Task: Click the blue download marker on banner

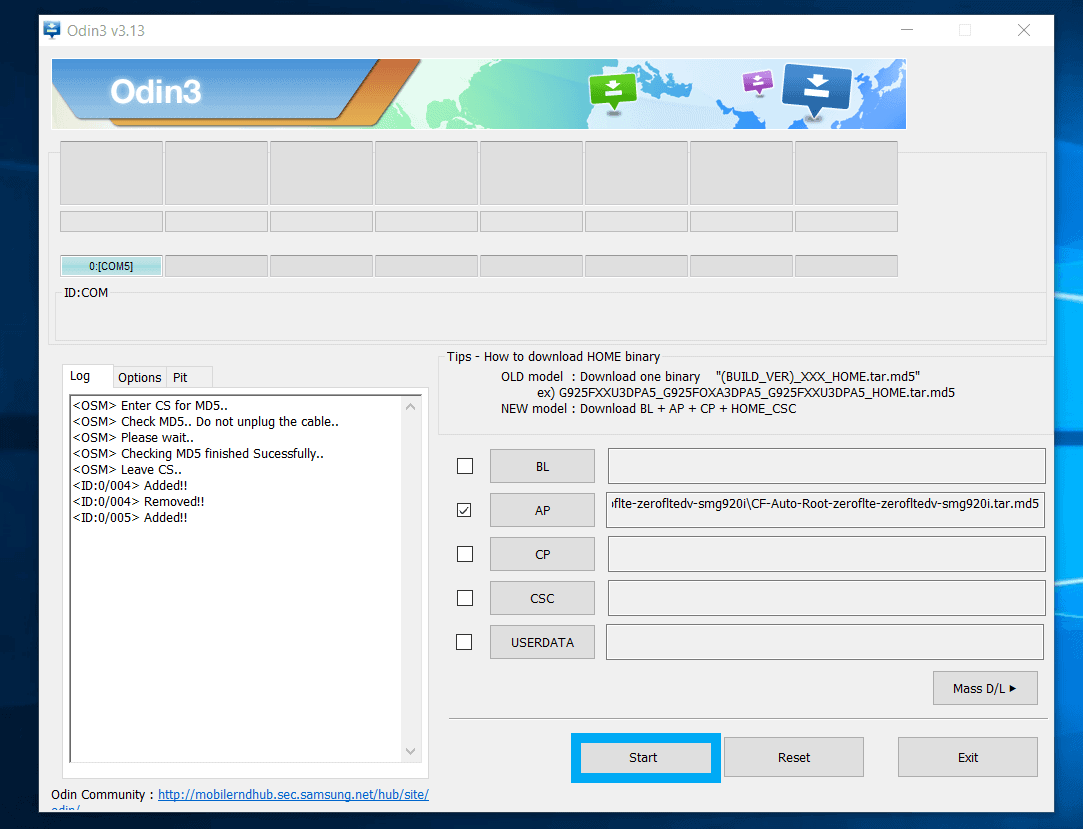Action: coord(816,89)
